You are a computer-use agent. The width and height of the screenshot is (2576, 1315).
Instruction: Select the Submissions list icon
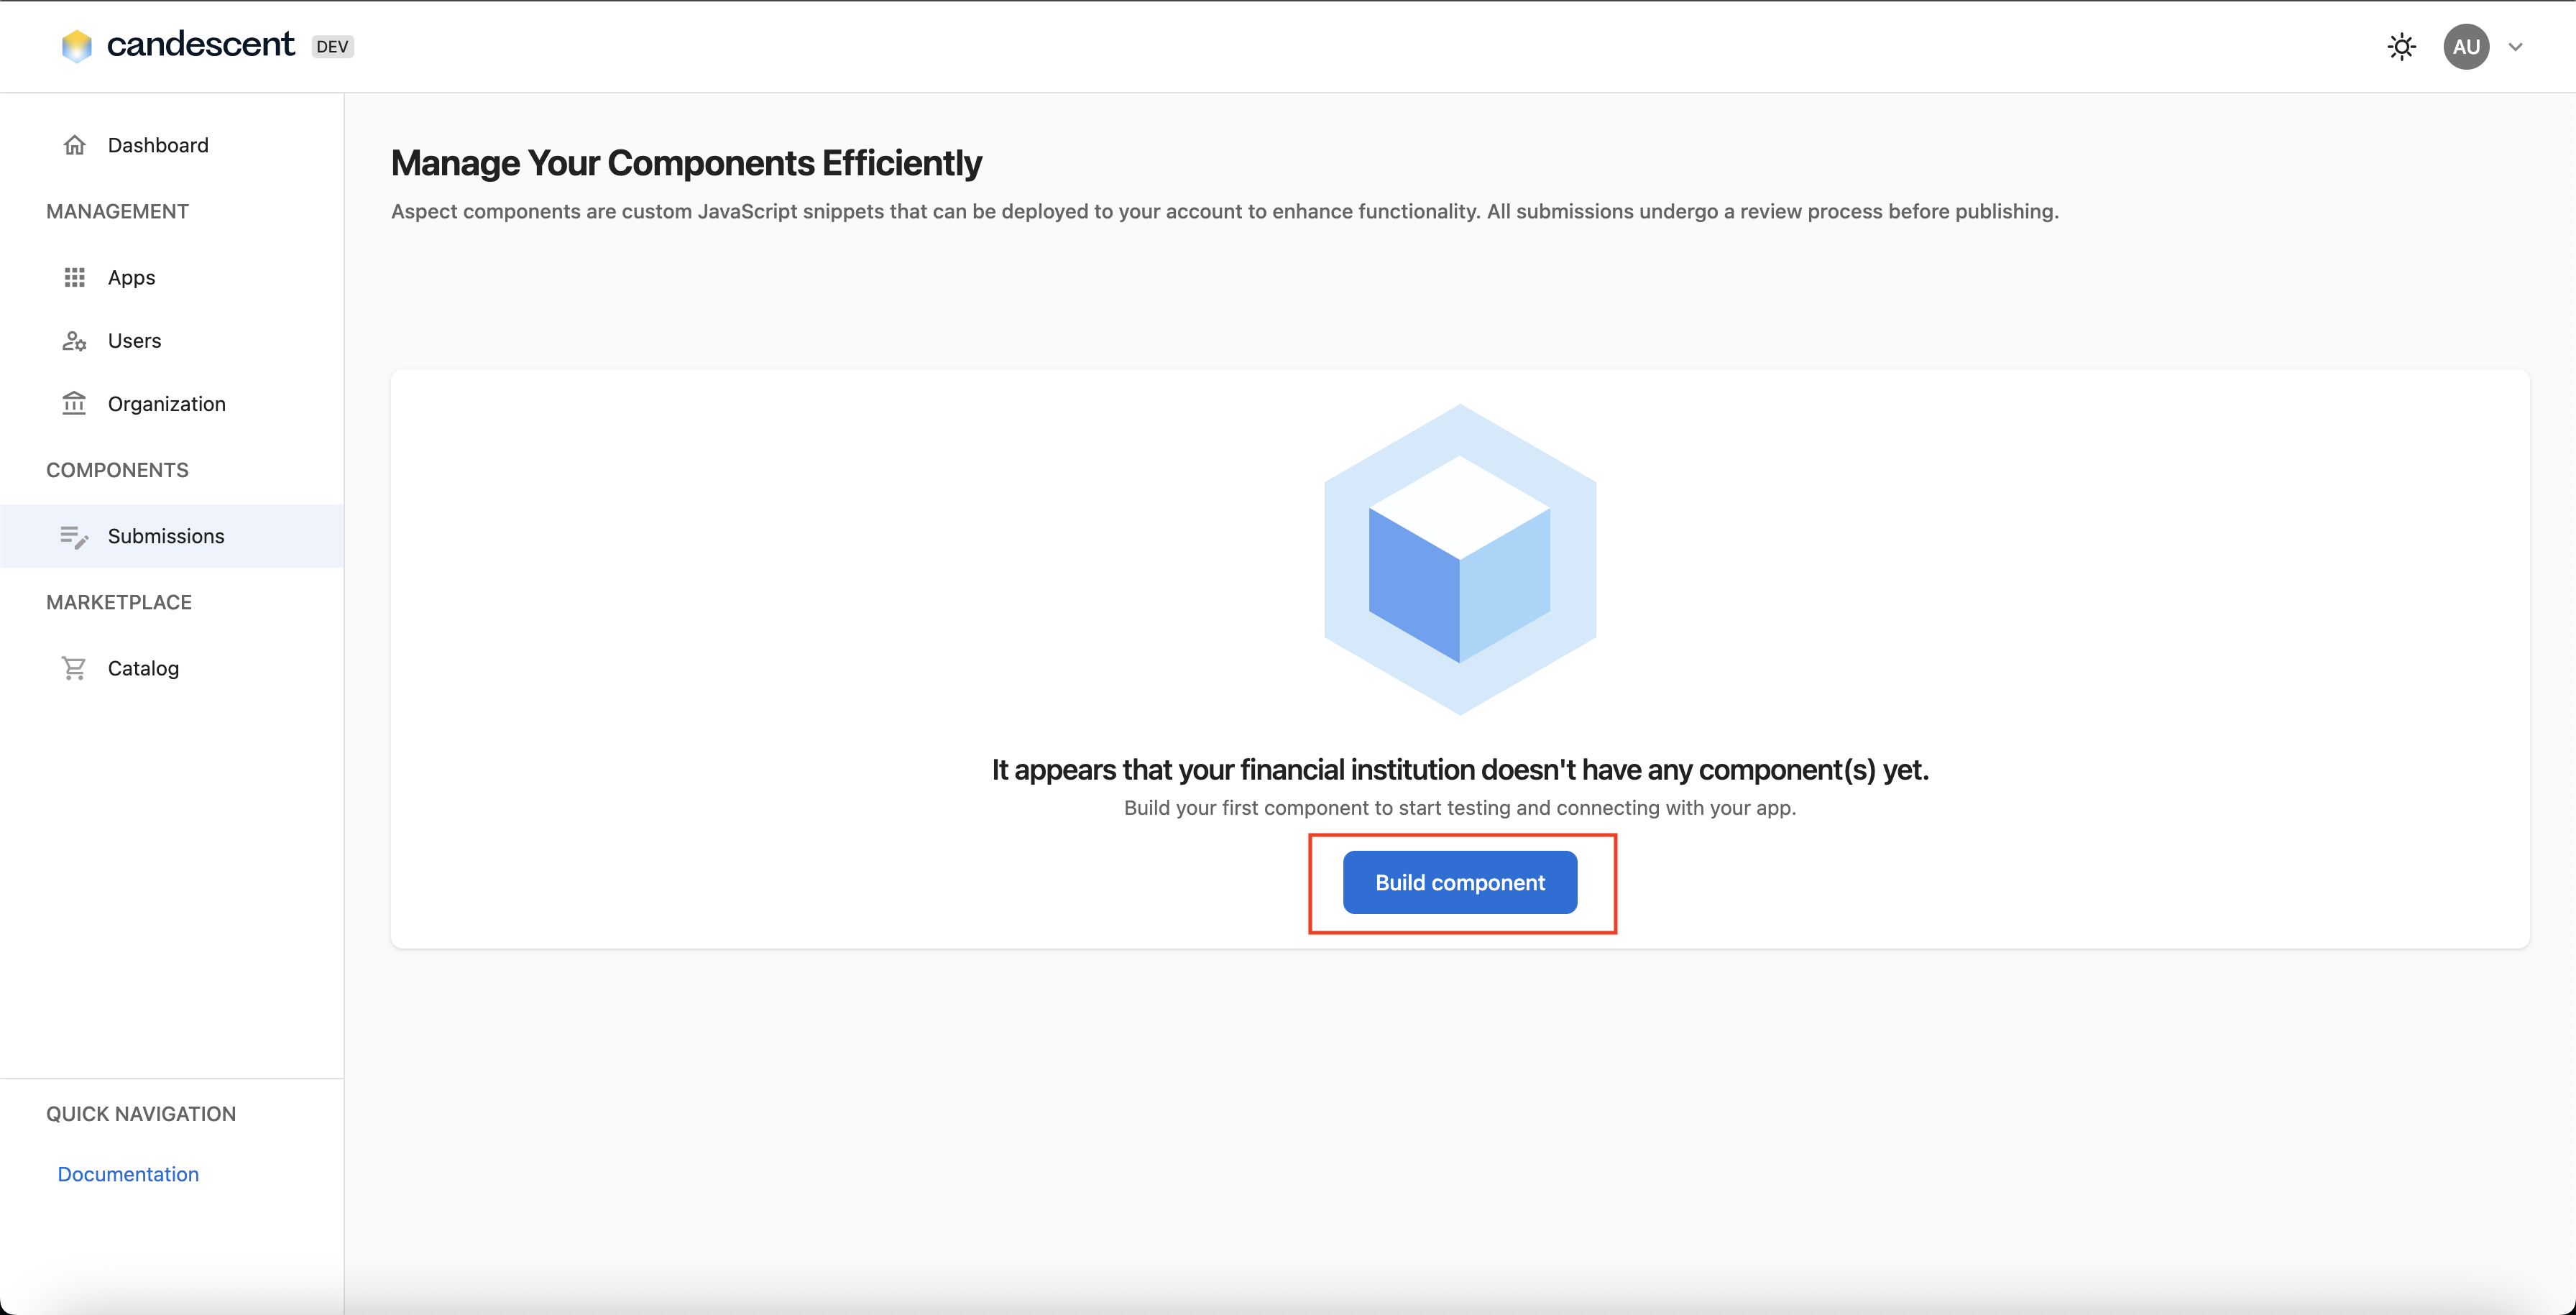(74, 536)
